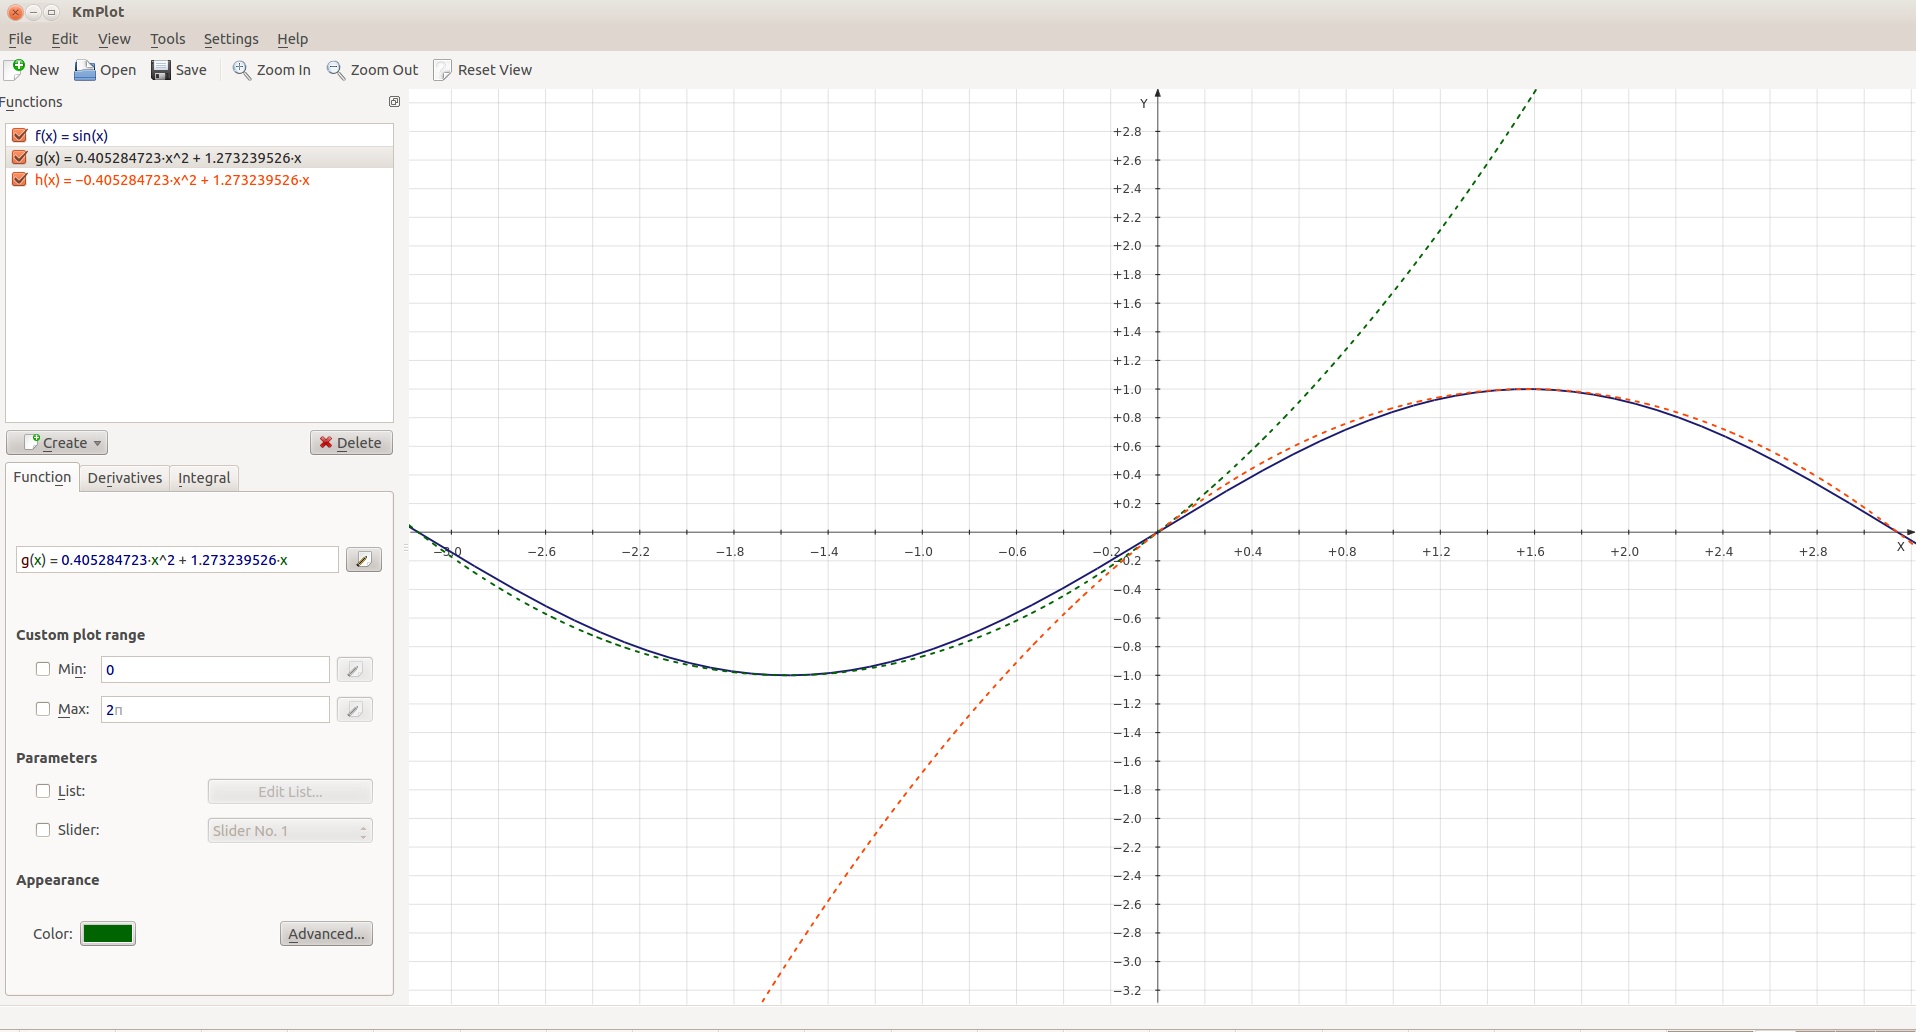Save the plot using the floppy icon
The image size is (1916, 1032).
(161, 70)
